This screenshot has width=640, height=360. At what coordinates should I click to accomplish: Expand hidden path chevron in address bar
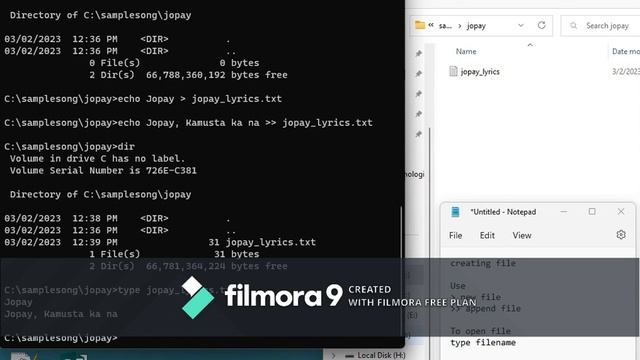click(431, 25)
